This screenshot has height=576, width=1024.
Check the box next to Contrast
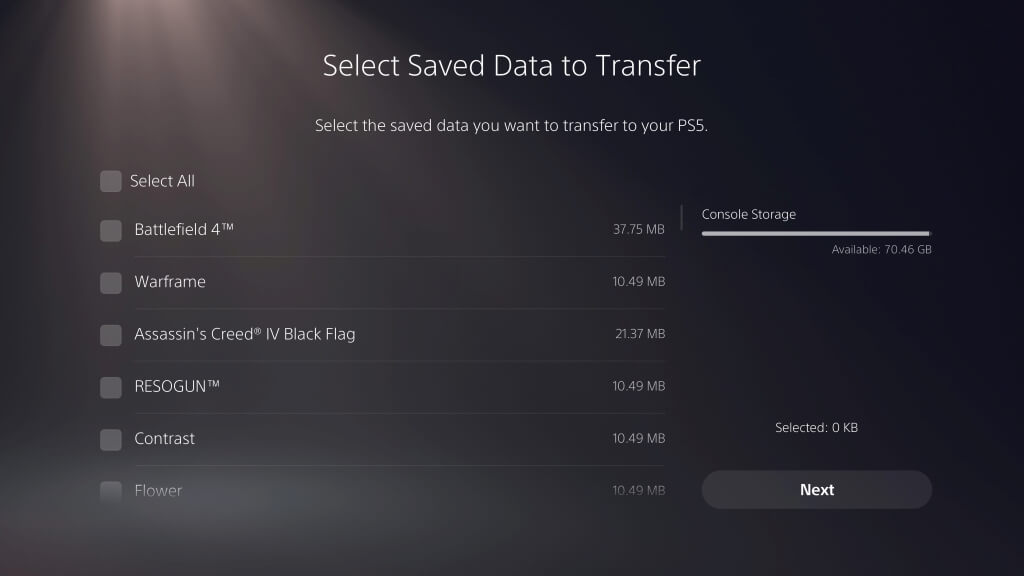pos(111,439)
